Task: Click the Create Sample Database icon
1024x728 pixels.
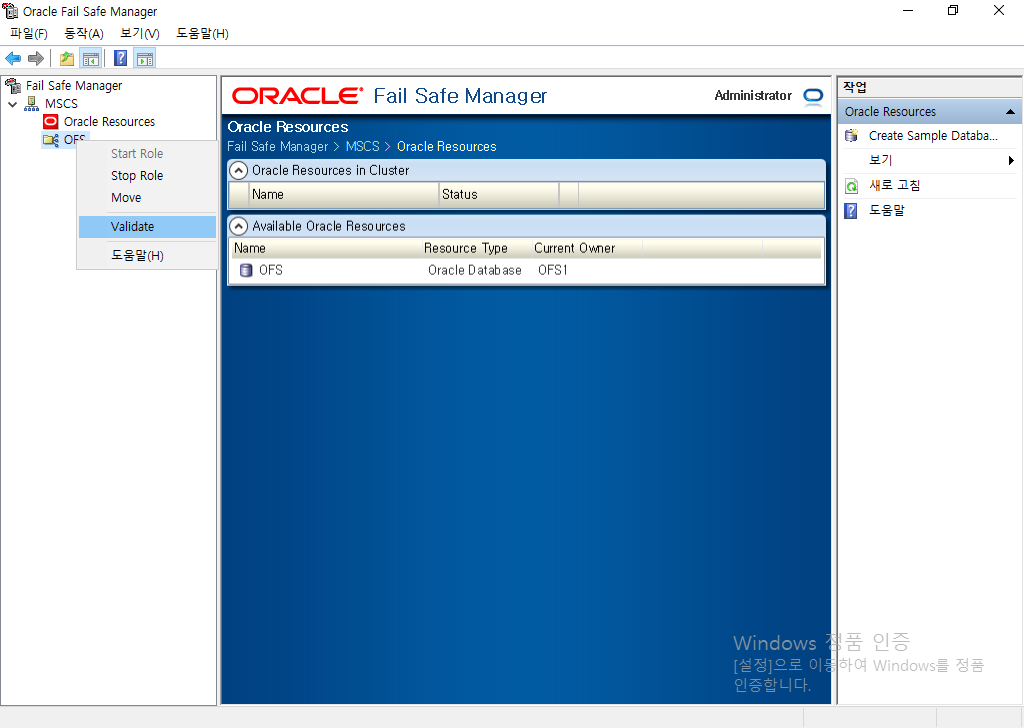Action: point(852,136)
